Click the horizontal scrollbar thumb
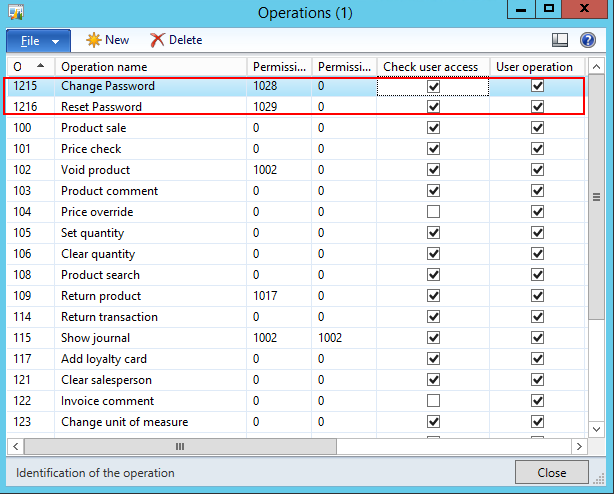Viewport: 614px width, 494px height. pos(180,446)
